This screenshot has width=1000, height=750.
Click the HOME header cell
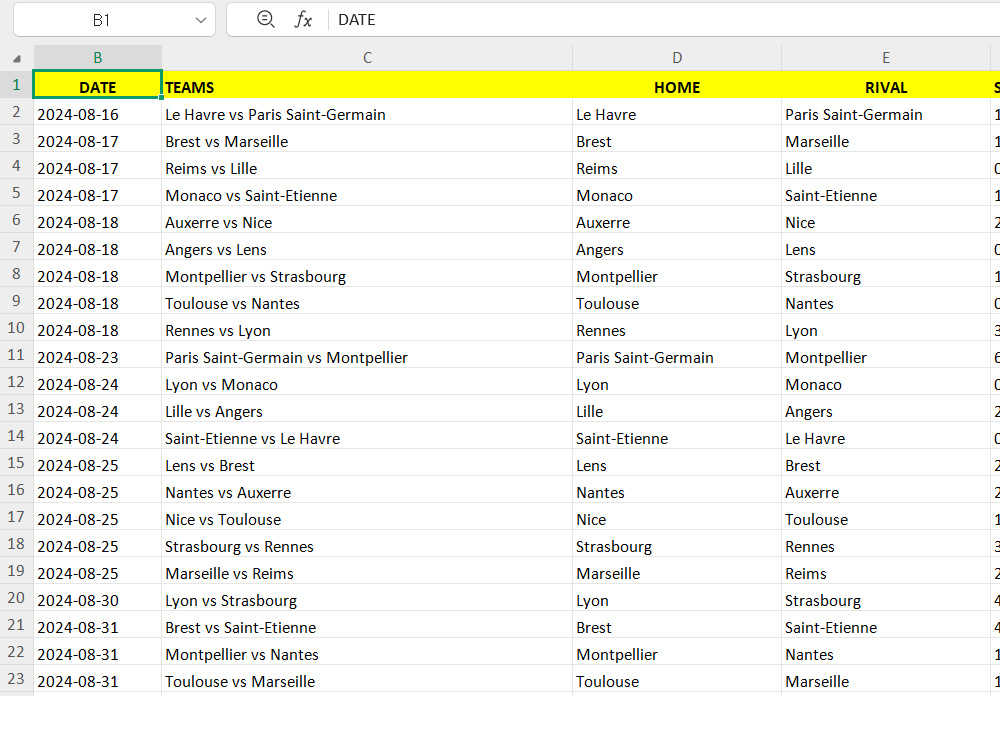[x=677, y=87]
